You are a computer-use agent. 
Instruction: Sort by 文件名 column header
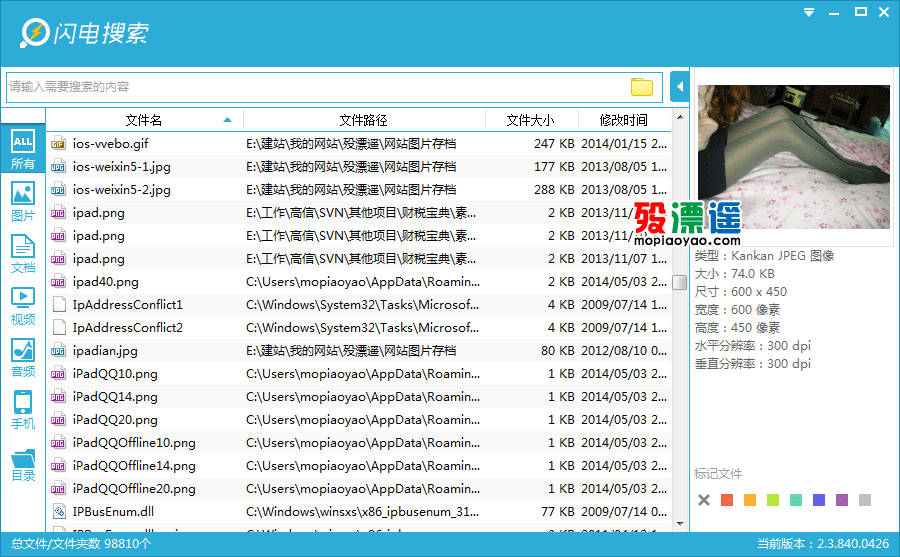[x=143, y=120]
